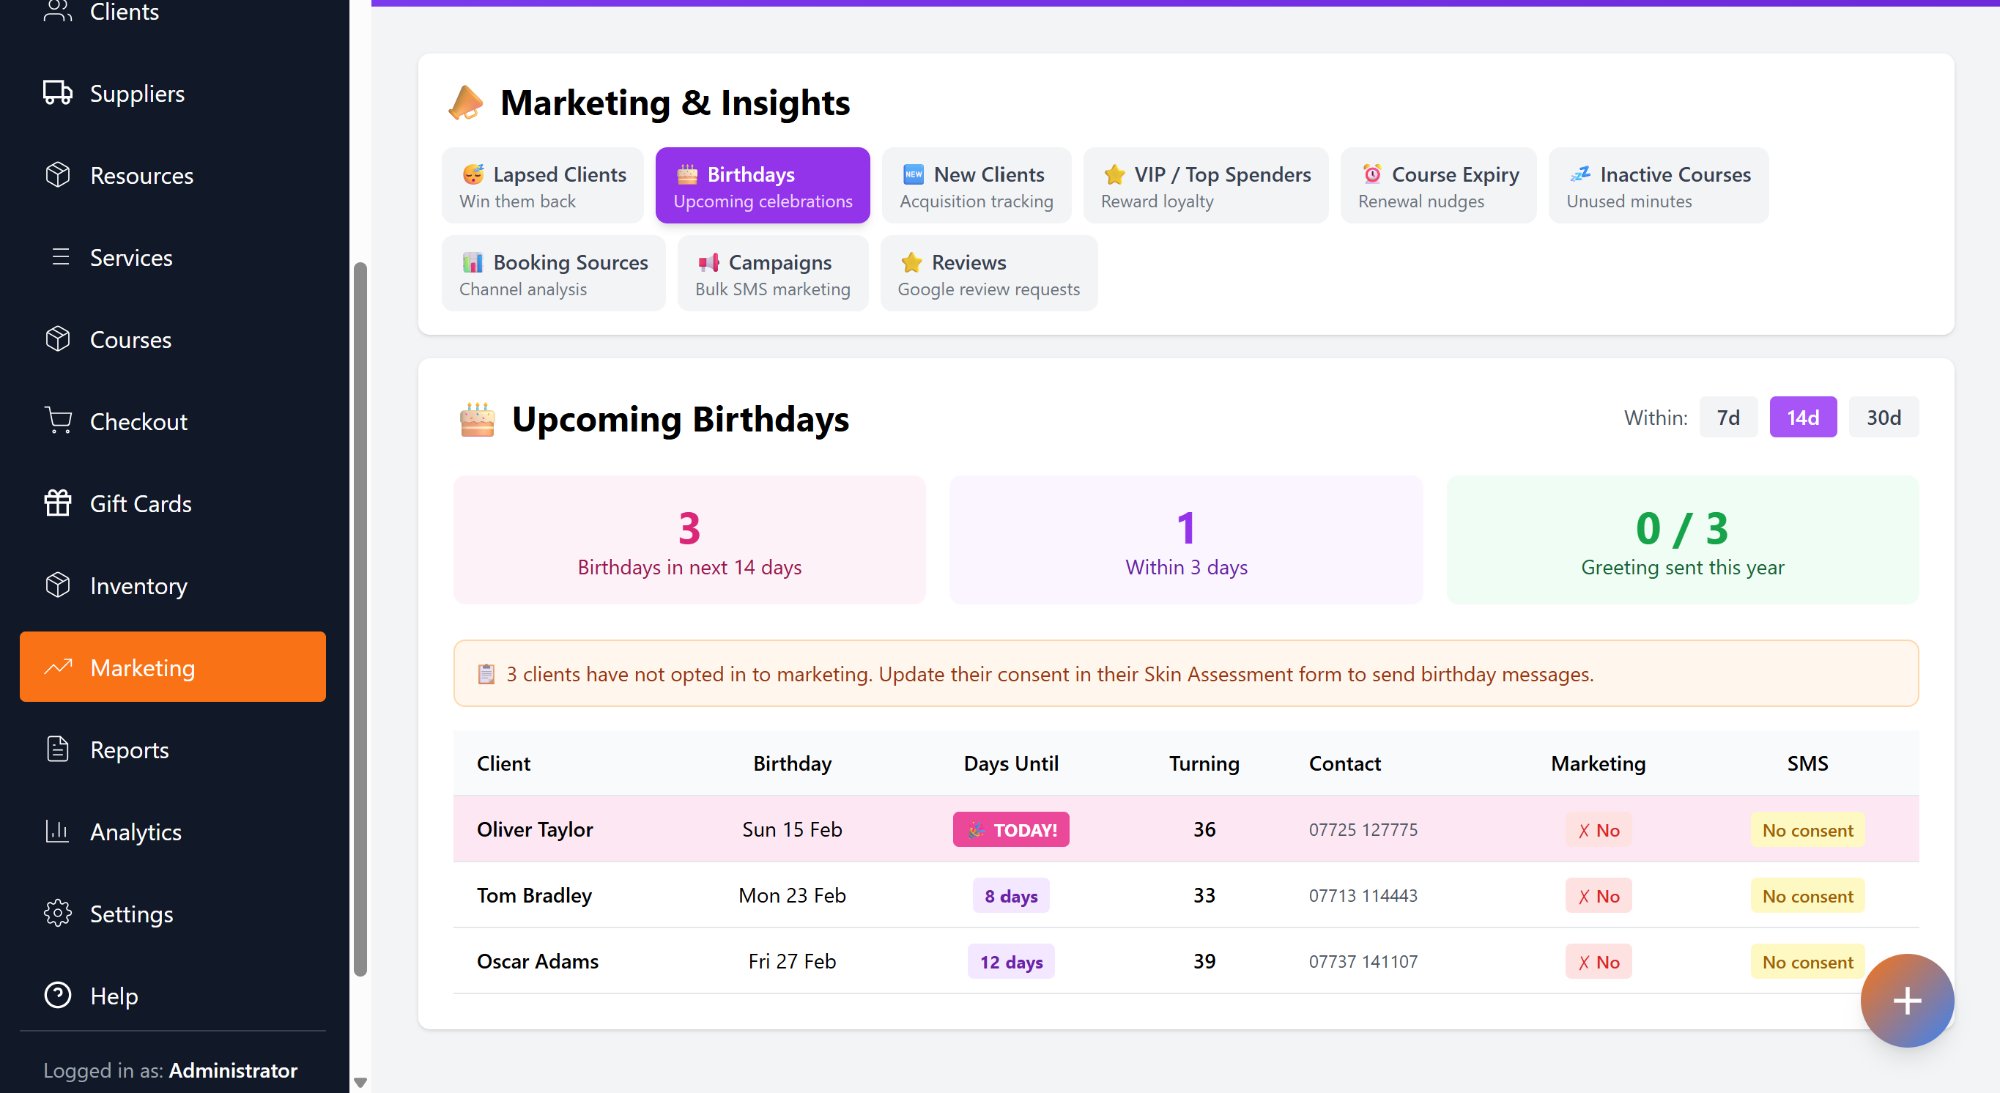The image size is (2000, 1093).
Task: Click the Suppliers truck icon in sidebar
Action: click(58, 93)
